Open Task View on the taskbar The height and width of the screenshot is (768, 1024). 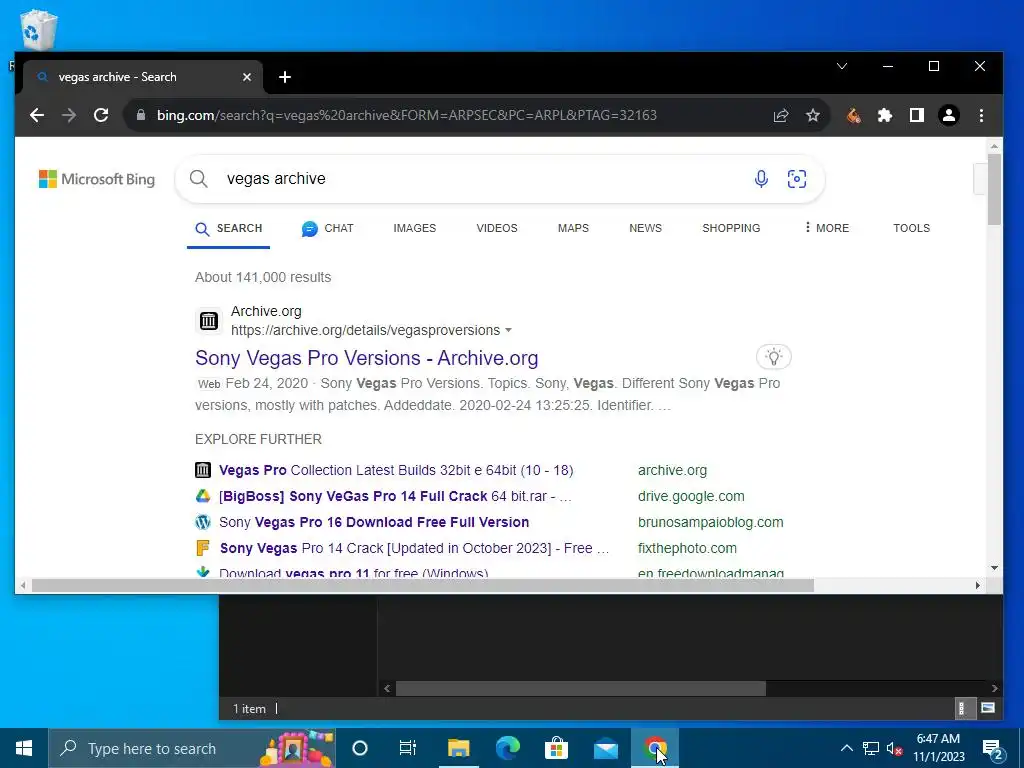click(408, 748)
